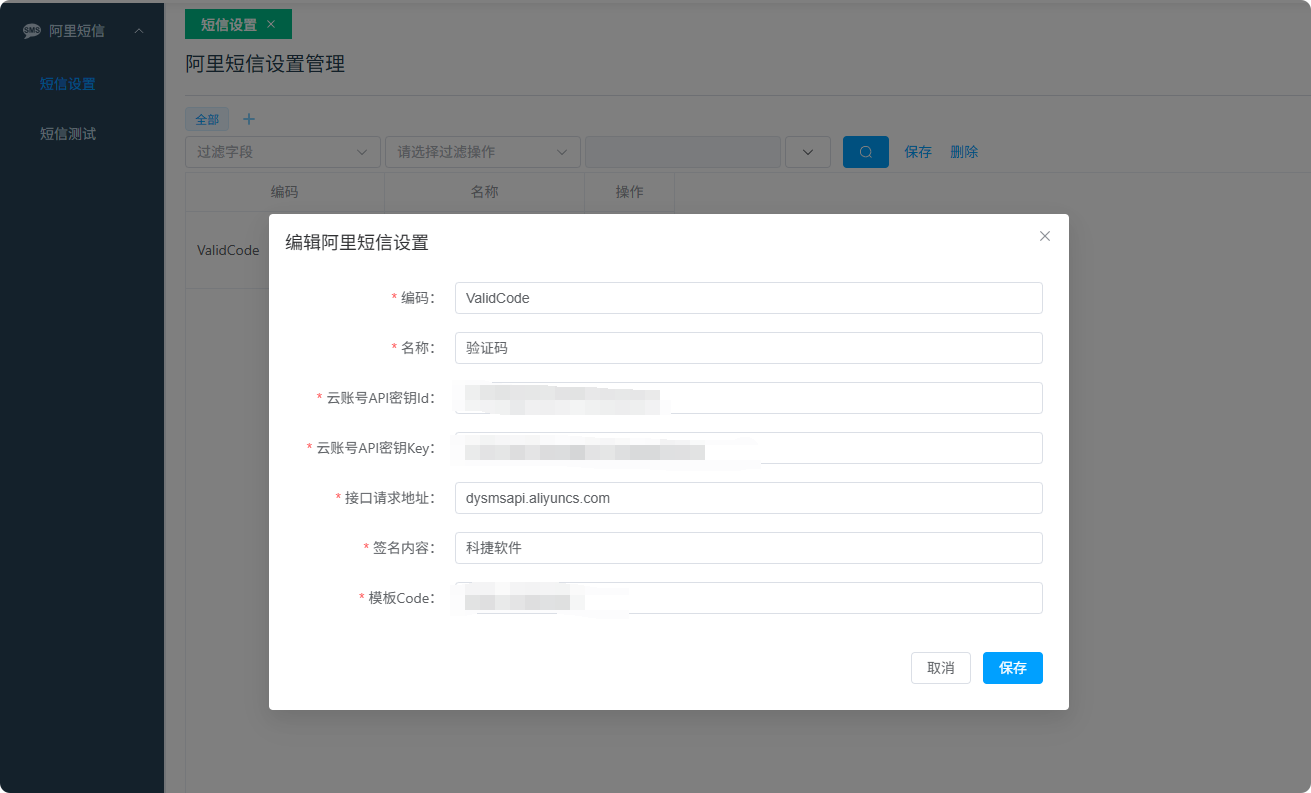The height and width of the screenshot is (793, 1311).
Task: Click the 编码 input field with ValidCode
Action: (748, 298)
